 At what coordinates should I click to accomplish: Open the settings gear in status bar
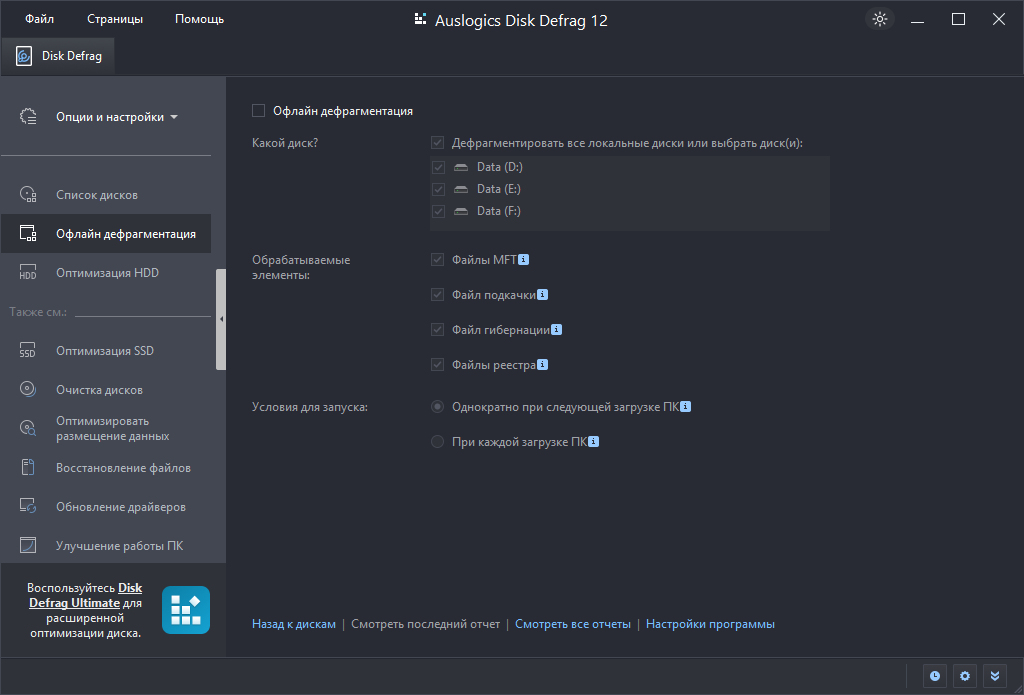[x=965, y=676]
